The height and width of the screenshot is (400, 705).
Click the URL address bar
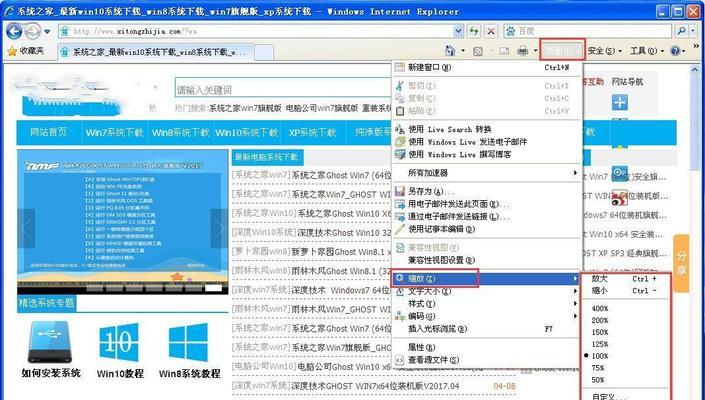coord(256,31)
